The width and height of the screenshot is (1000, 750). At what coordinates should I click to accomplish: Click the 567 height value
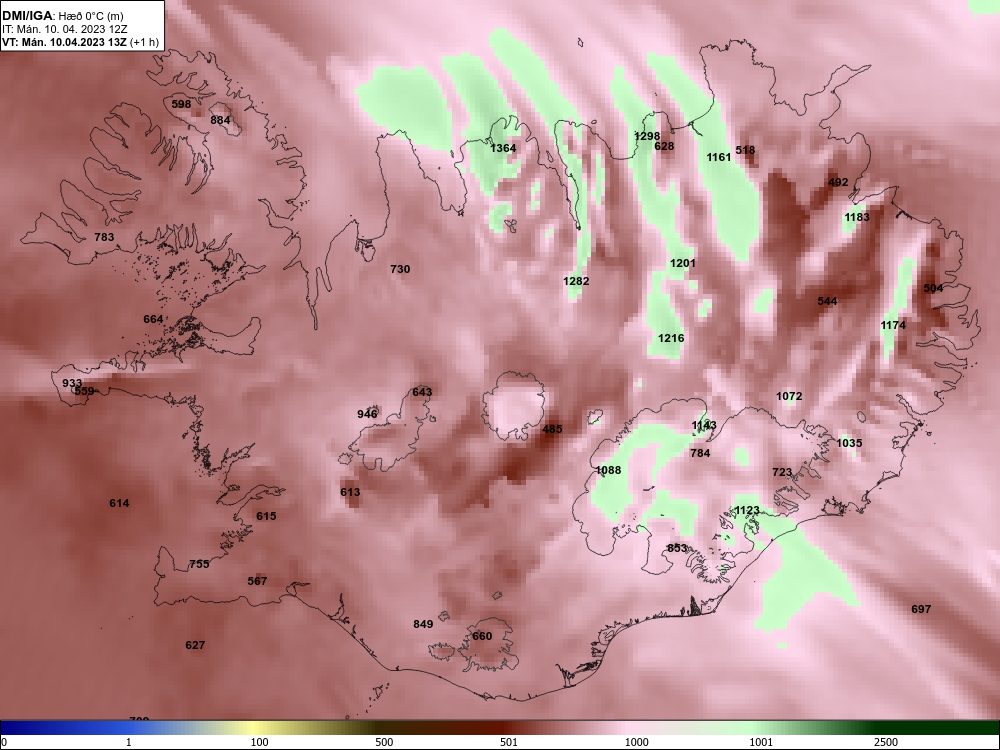tap(257, 581)
